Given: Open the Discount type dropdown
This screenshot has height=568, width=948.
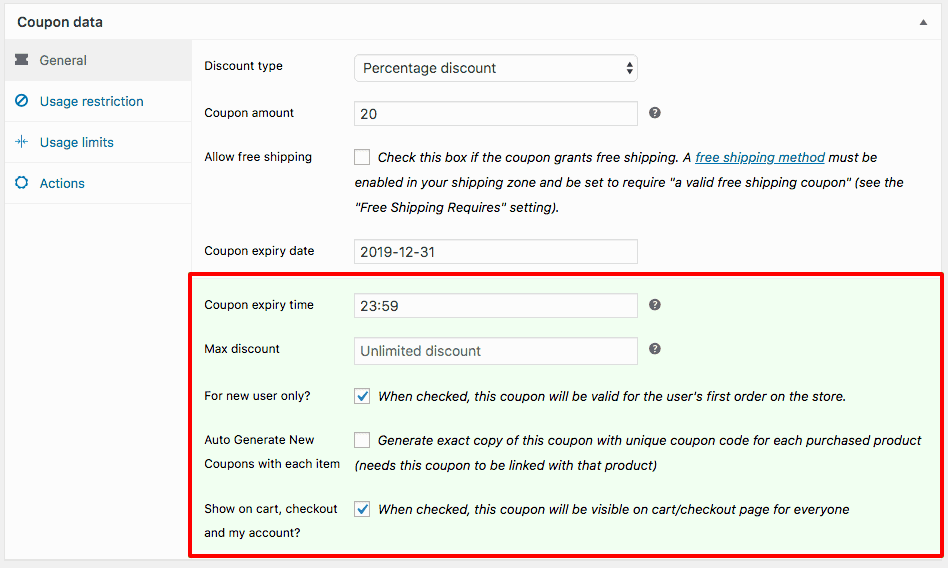Looking at the screenshot, I should point(496,68).
